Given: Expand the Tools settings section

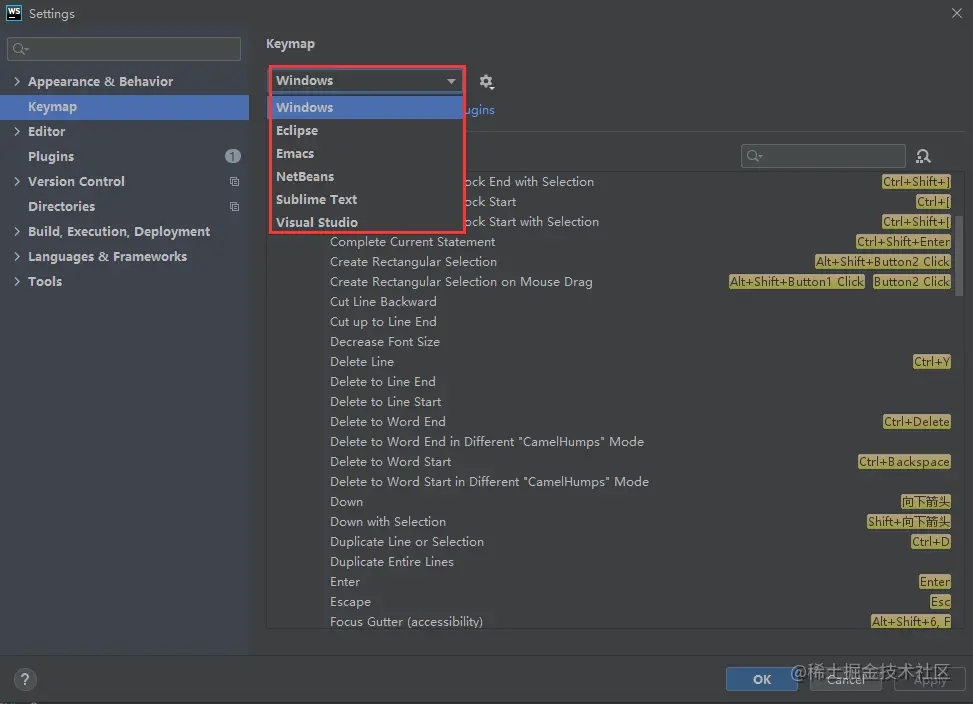Looking at the screenshot, I should (x=17, y=281).
